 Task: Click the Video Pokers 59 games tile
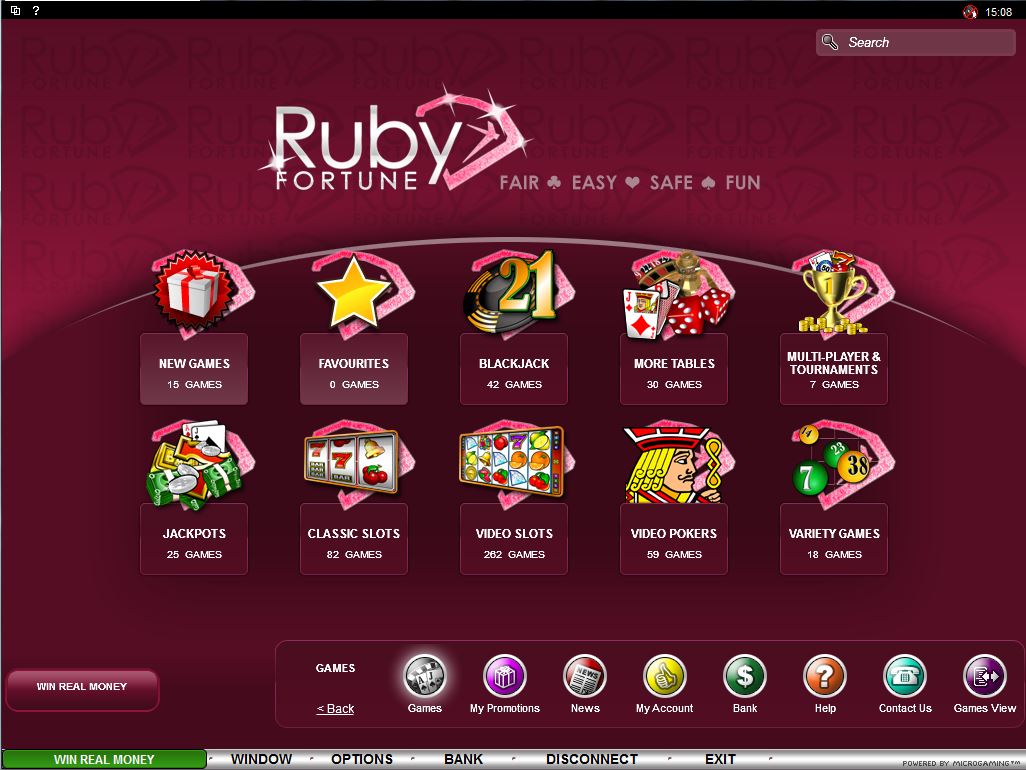point(674,539)
